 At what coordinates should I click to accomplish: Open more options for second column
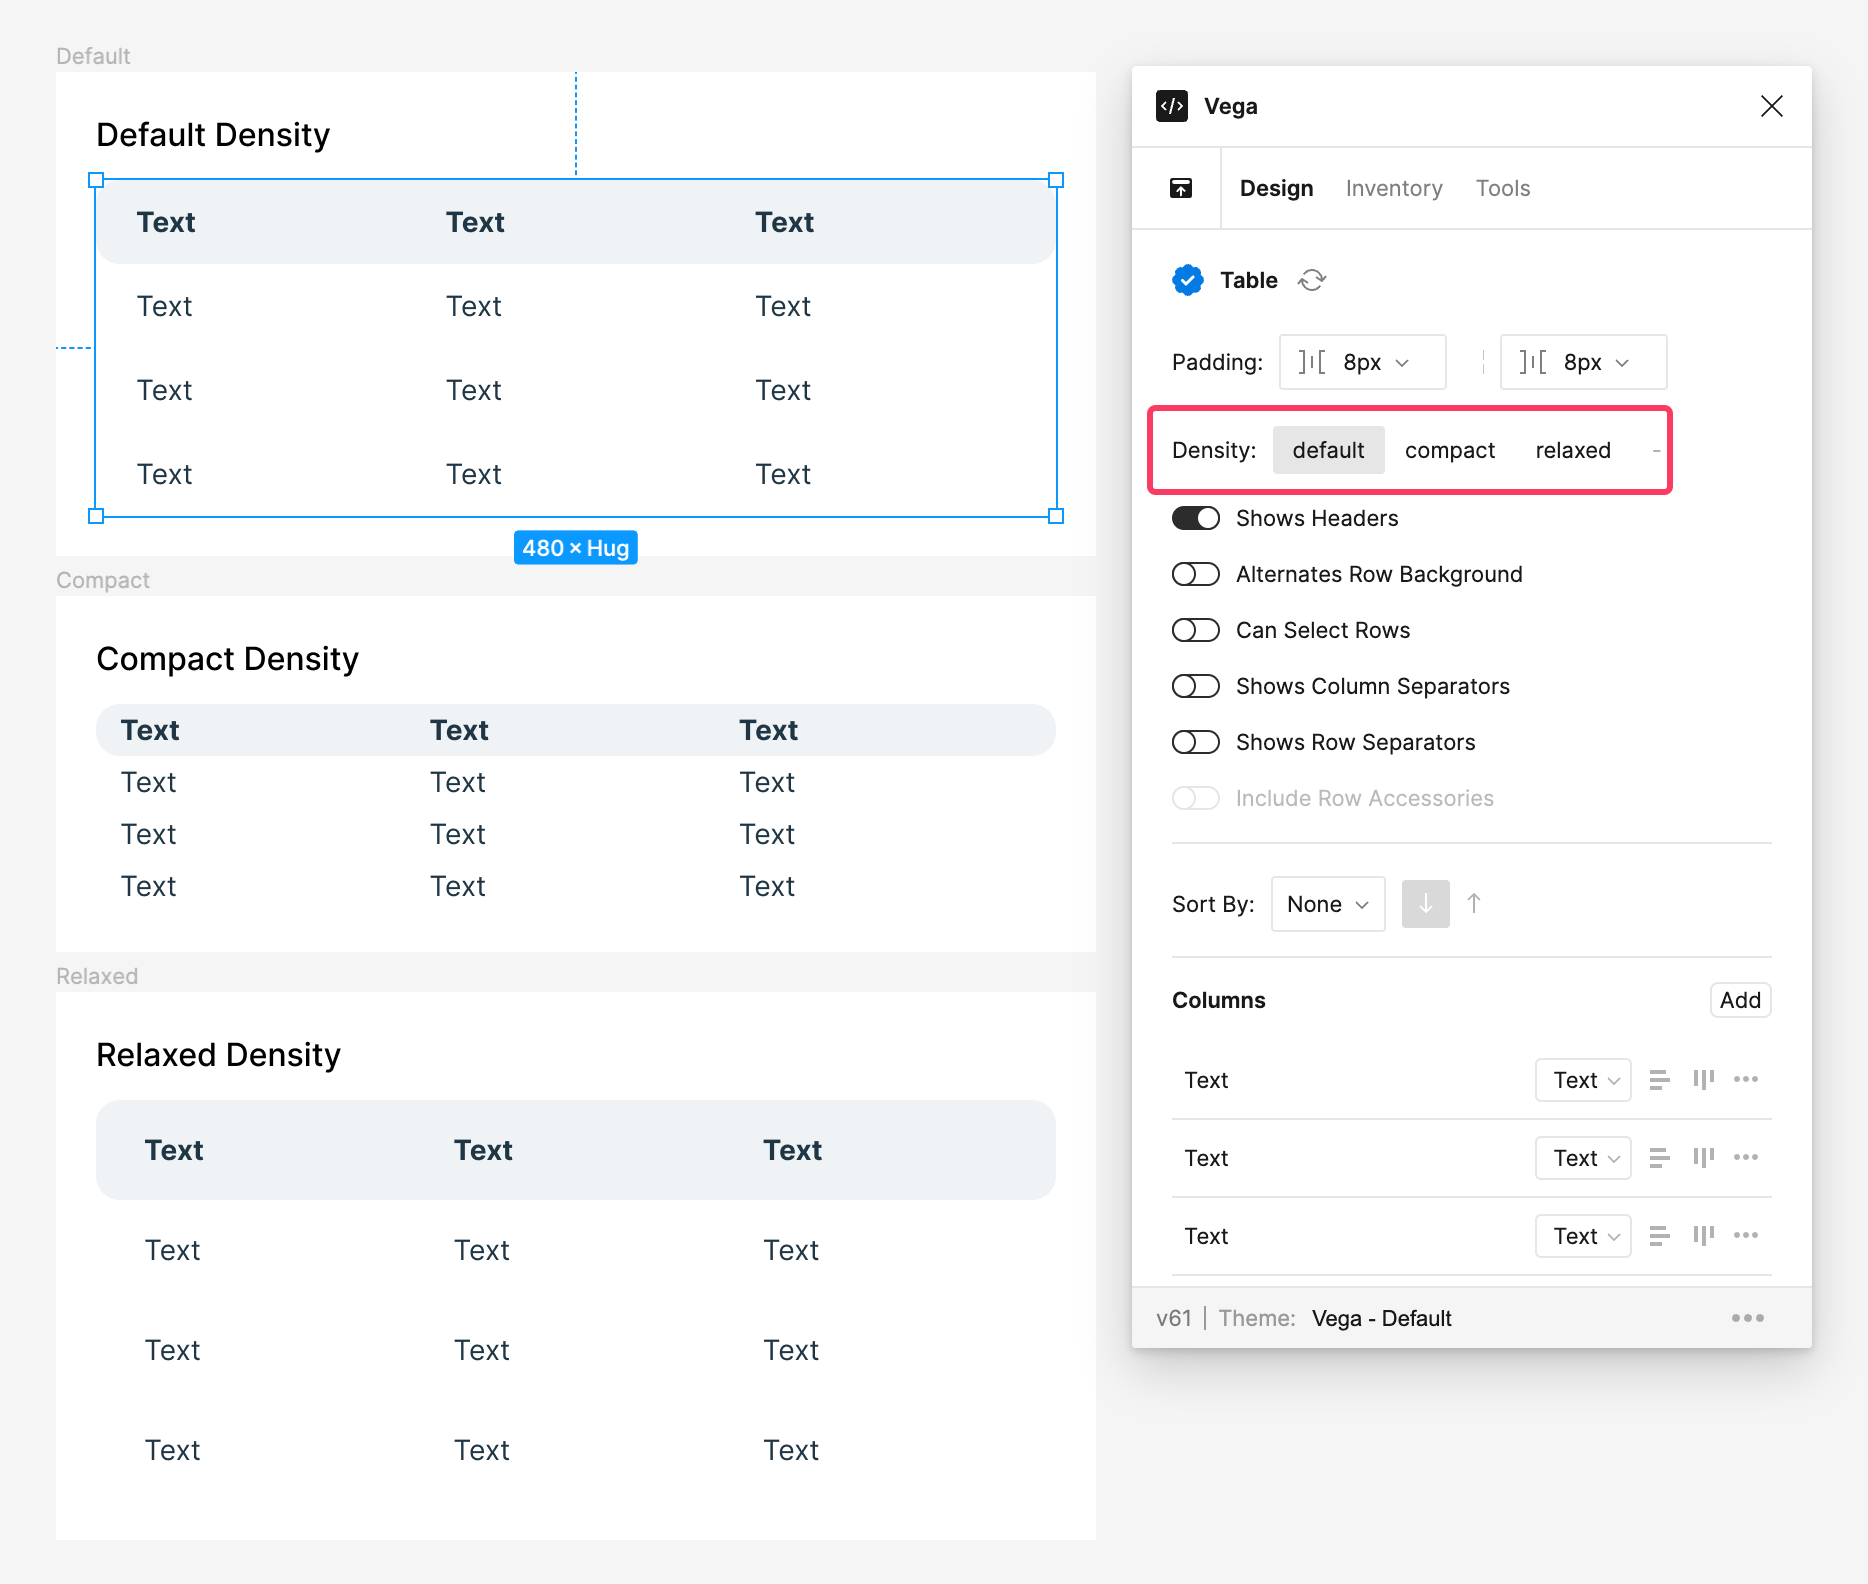[1746, 1157]
